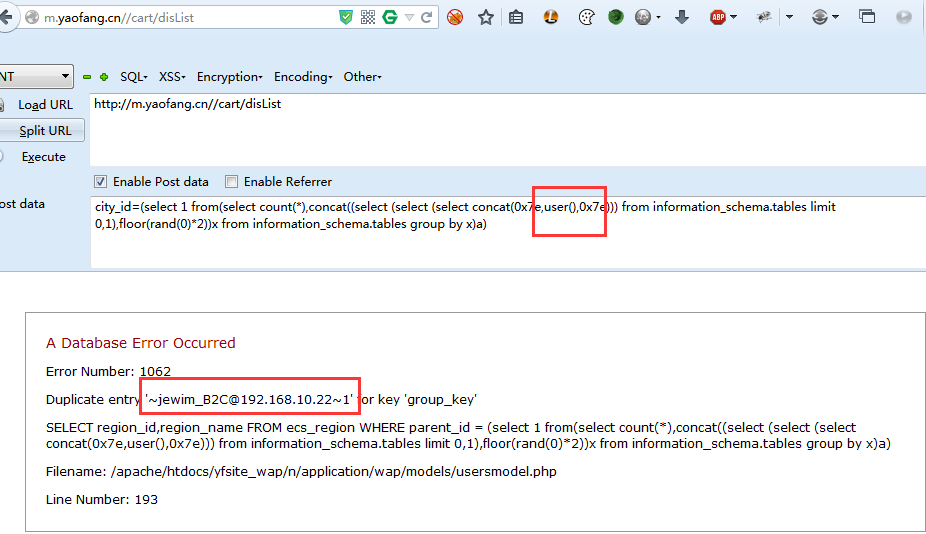This screenshot has width=926, height=534.
Task: Click the Firebug bug icon
Action: [x=764, y=18]
